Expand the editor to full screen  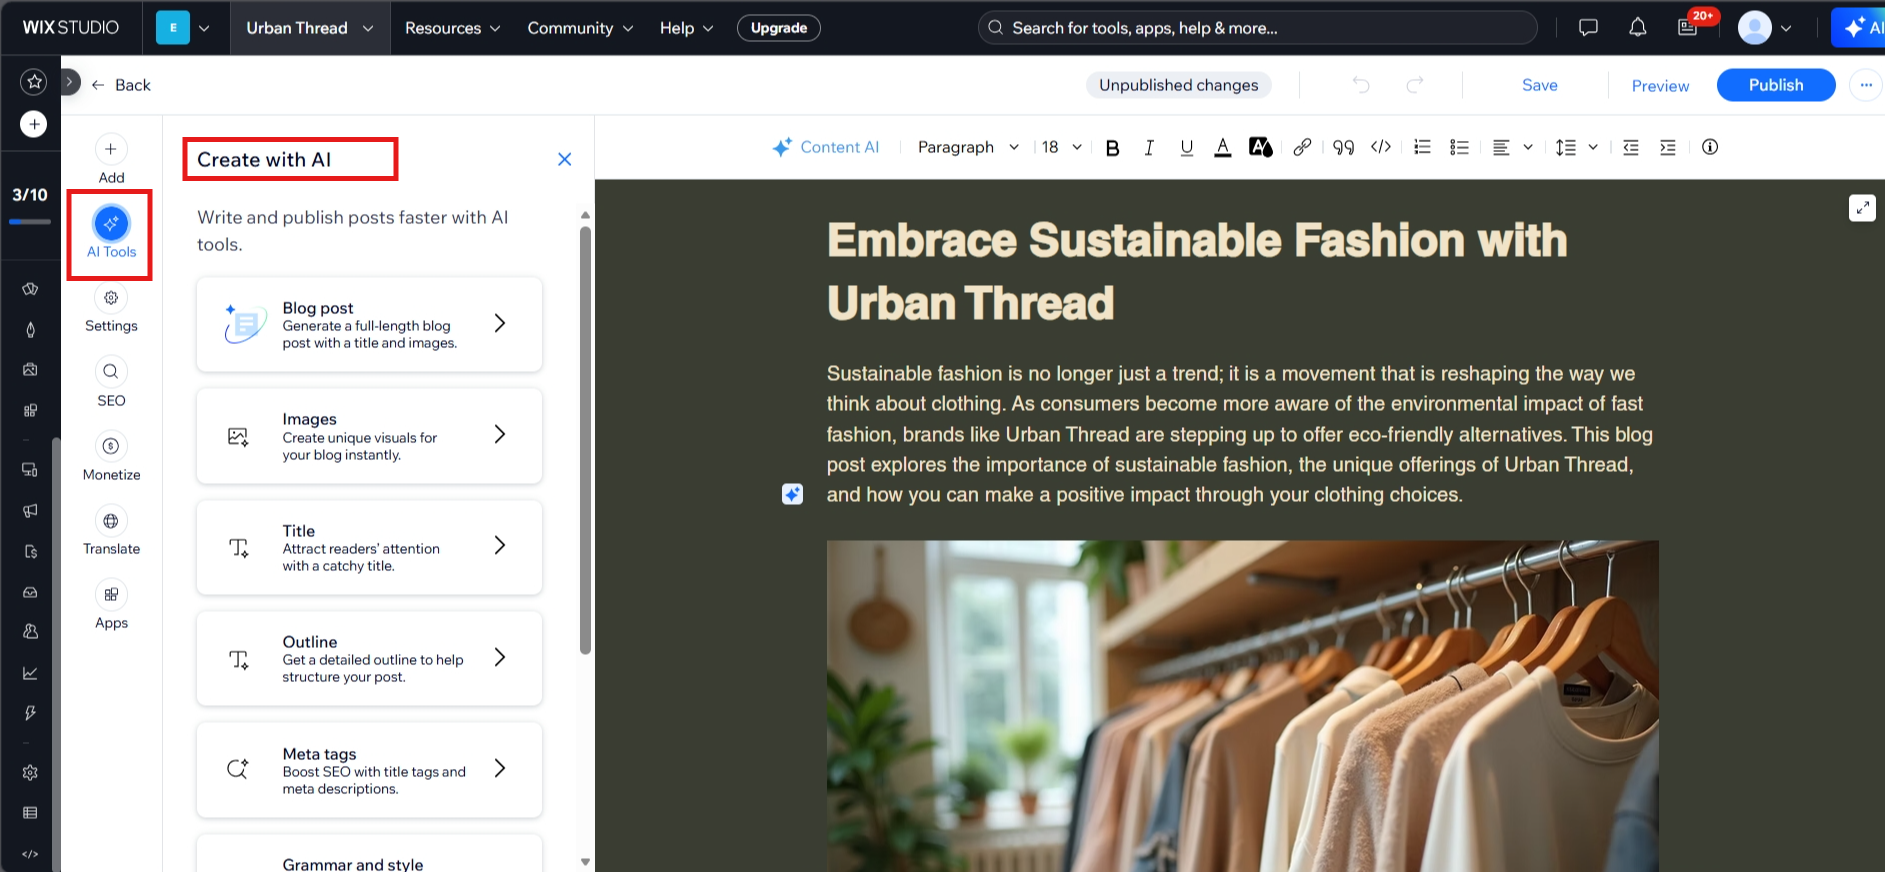[1862, 208]
